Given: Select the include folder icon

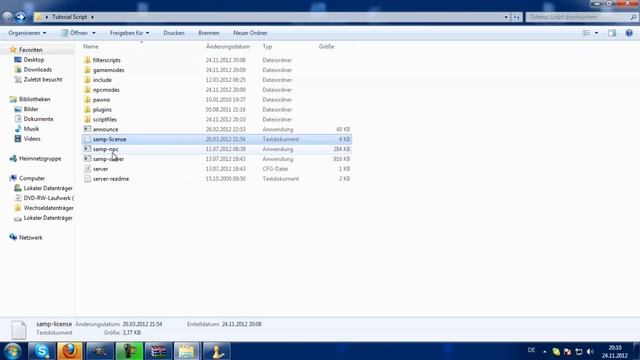Looking at the screenshot, I should click(x=87, y=80).
